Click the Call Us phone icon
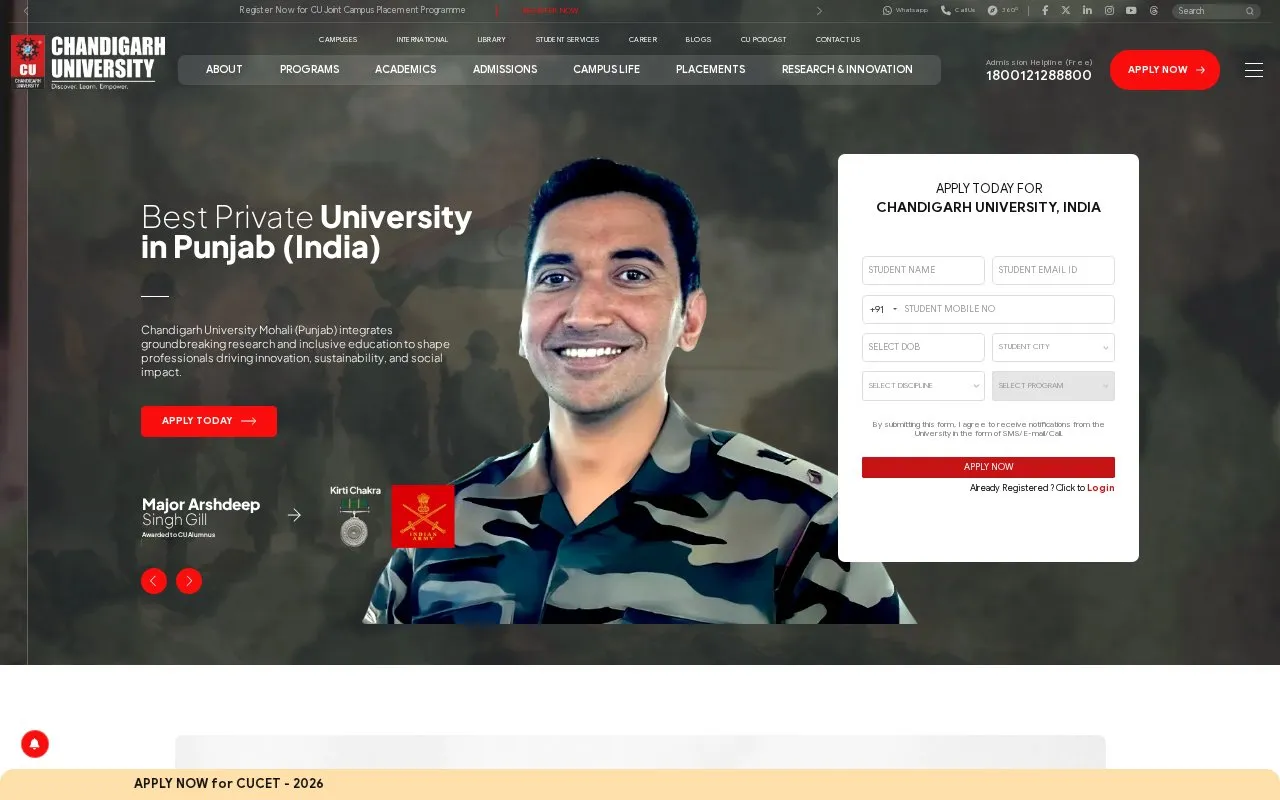Image resolution: width=1280 pixels, height=800 pixels. click(946, 10)
